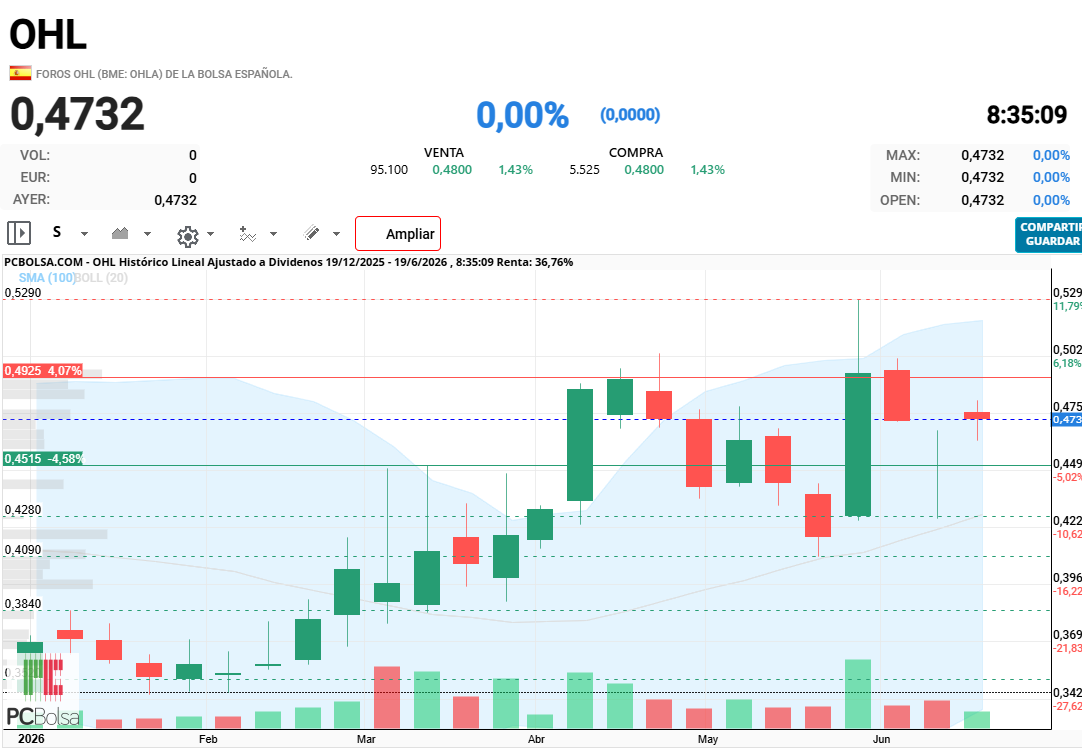Click the May label on time axis
Viewport: 1082px width, 748px height.
click(x=707, y=739)
